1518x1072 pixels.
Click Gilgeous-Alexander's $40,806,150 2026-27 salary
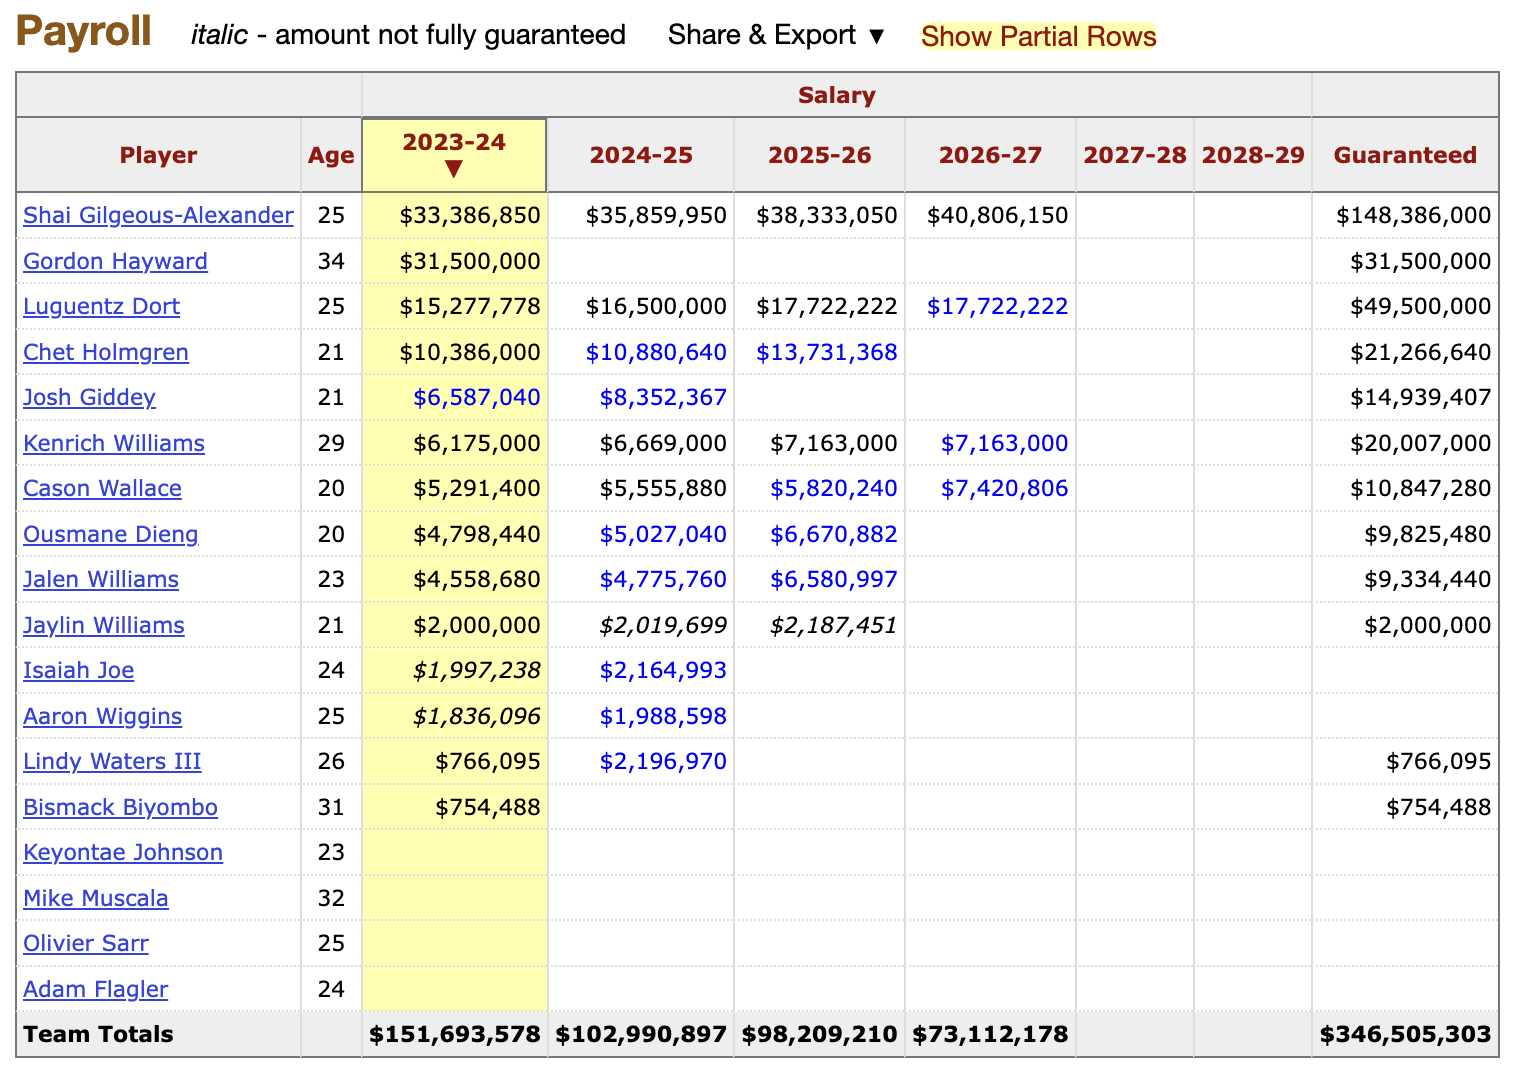997,215
